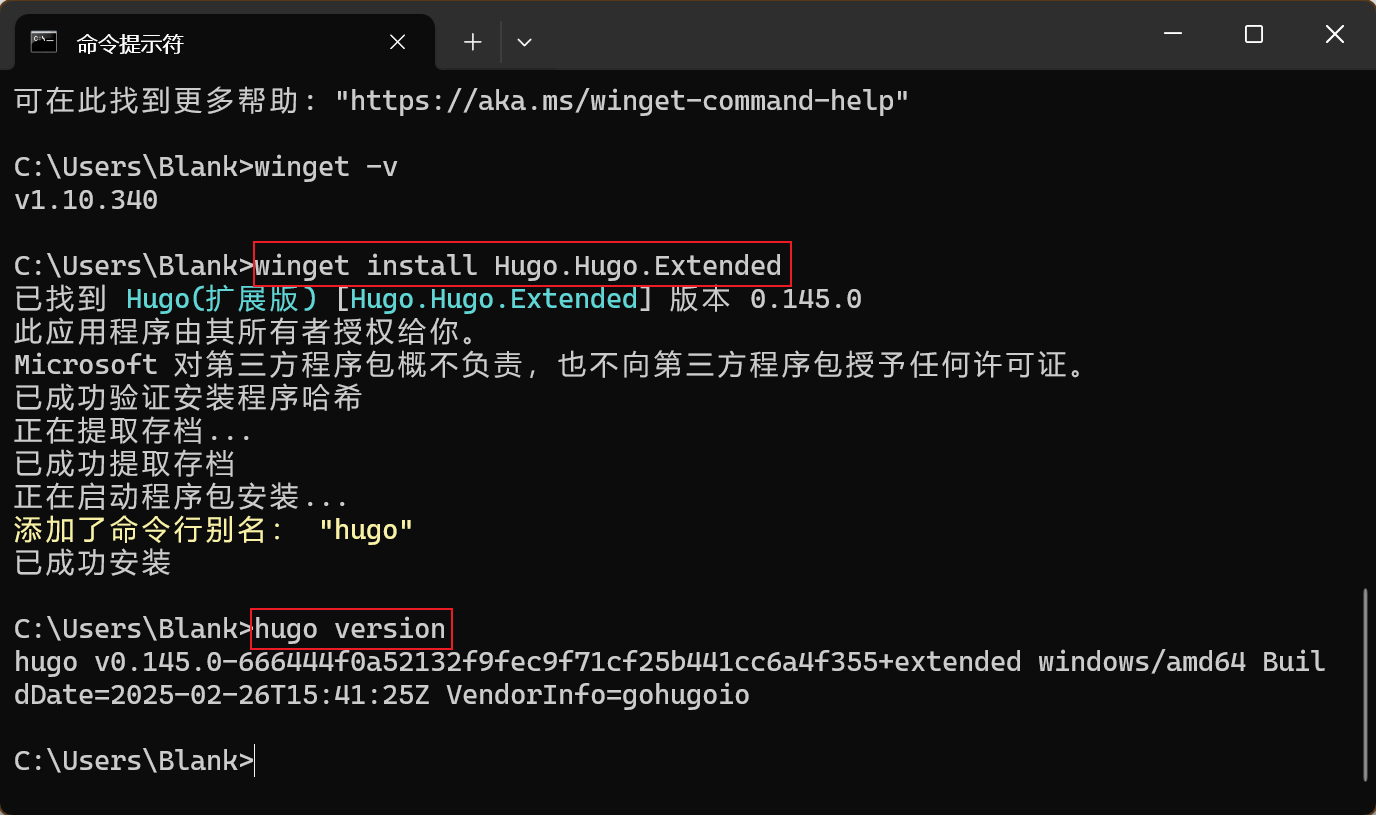Expand the new-tab profile dropdown chevron
The height and width of the screenshot is (815, 1376).
(524, 42)
